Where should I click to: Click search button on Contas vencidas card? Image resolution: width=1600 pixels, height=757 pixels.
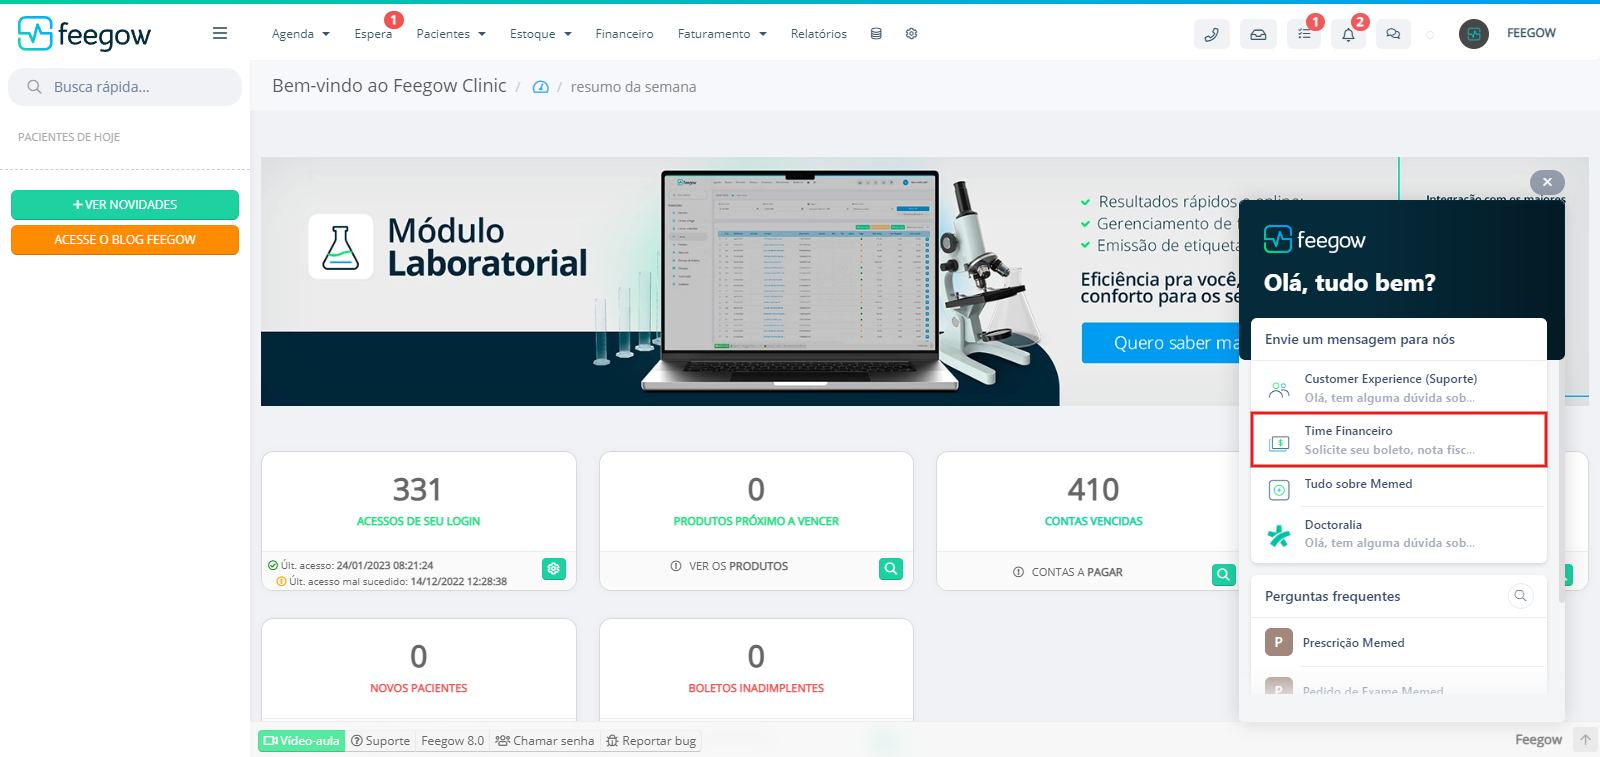pos(1224,575)
